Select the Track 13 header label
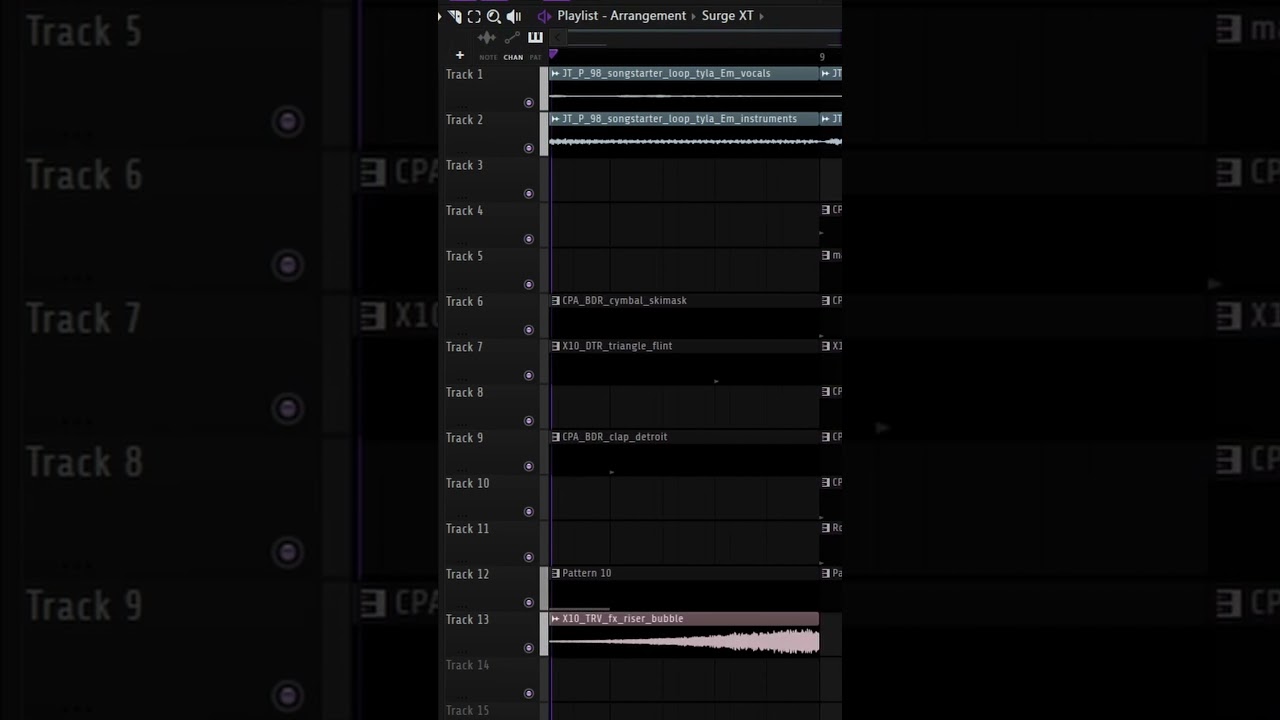 point(467,620)
